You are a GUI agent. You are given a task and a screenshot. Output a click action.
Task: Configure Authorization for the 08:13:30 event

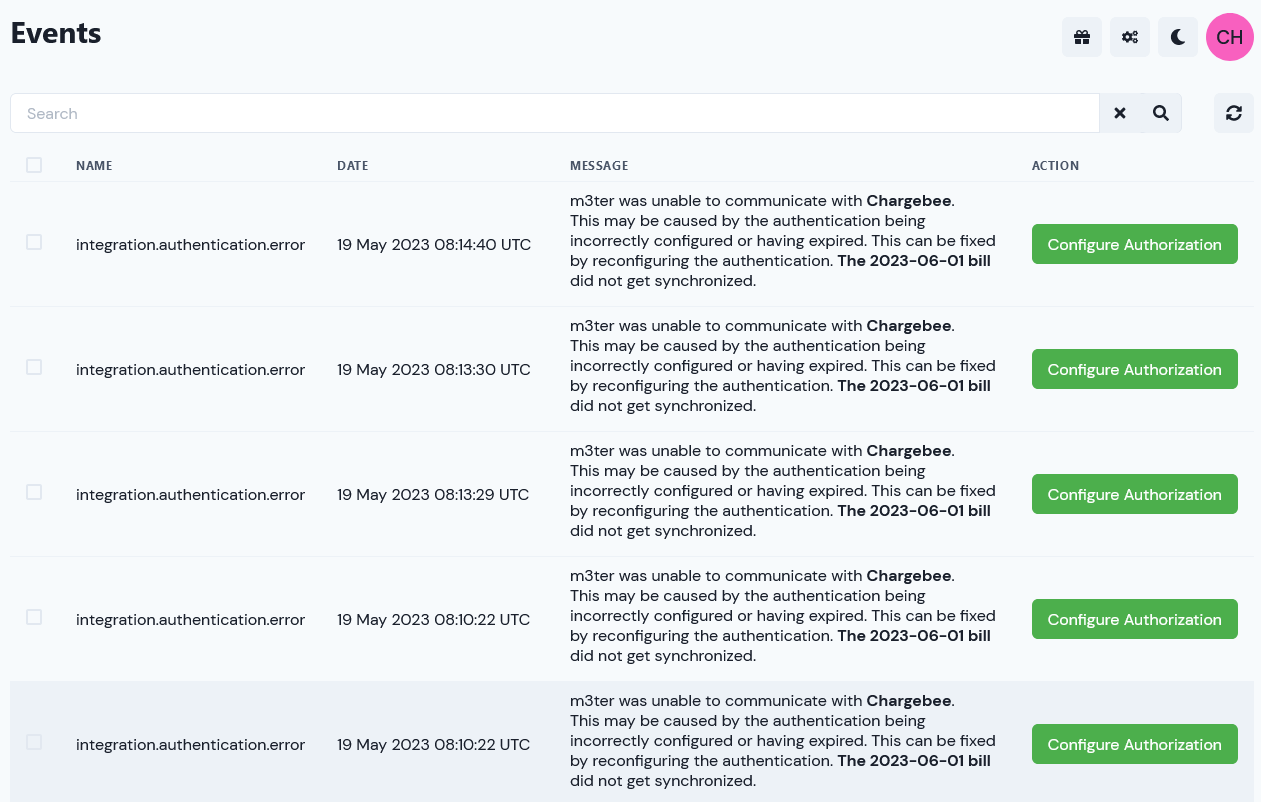click(1135, 369)
